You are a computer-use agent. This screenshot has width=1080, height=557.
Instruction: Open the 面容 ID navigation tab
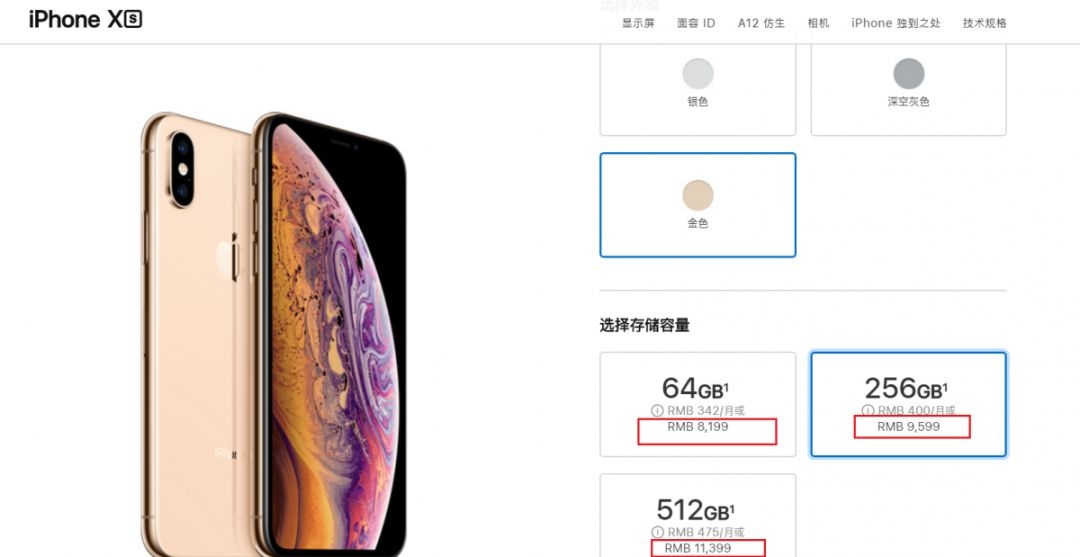point(696,23)
